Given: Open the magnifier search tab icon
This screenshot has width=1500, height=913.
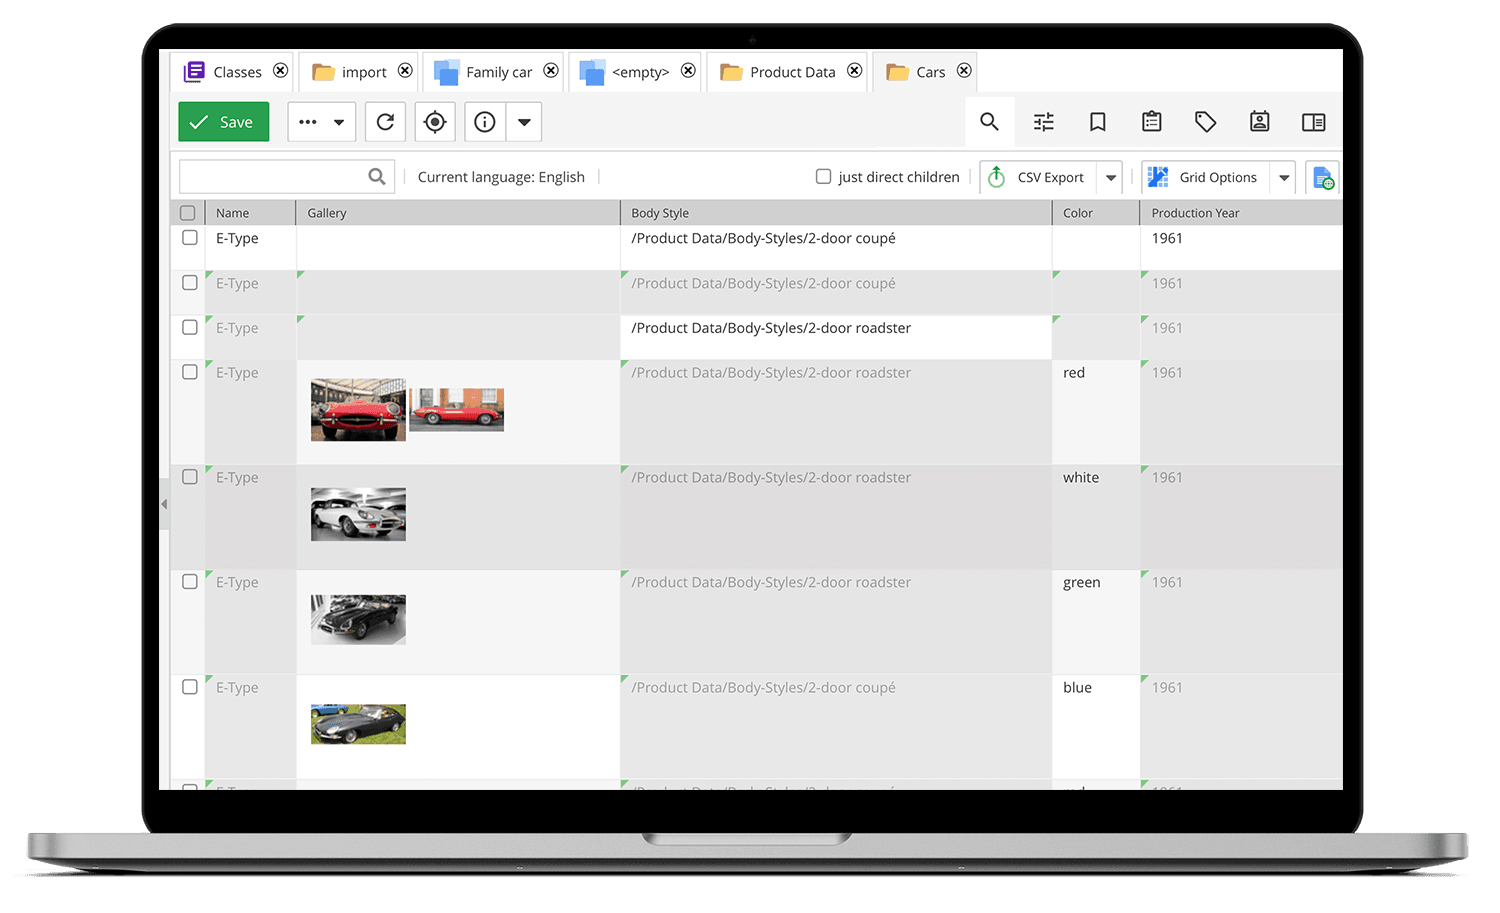Looking at the screenshot, I should (x=989, y=122).
